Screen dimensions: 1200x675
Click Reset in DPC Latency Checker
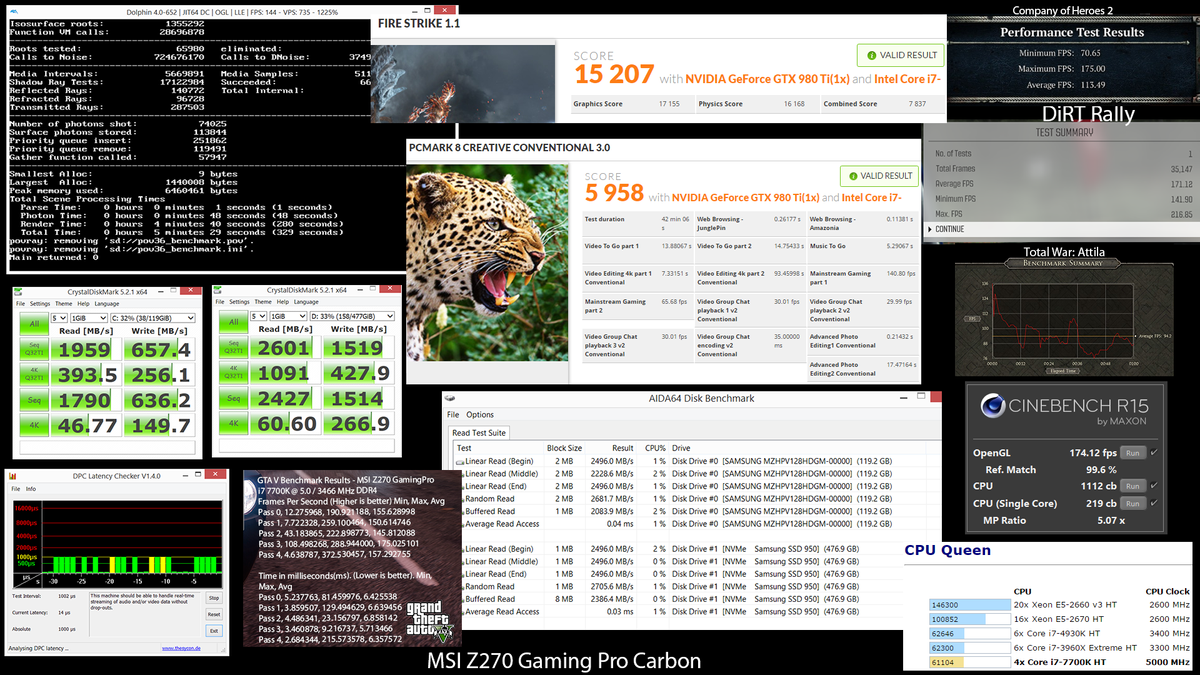(213, 614)
